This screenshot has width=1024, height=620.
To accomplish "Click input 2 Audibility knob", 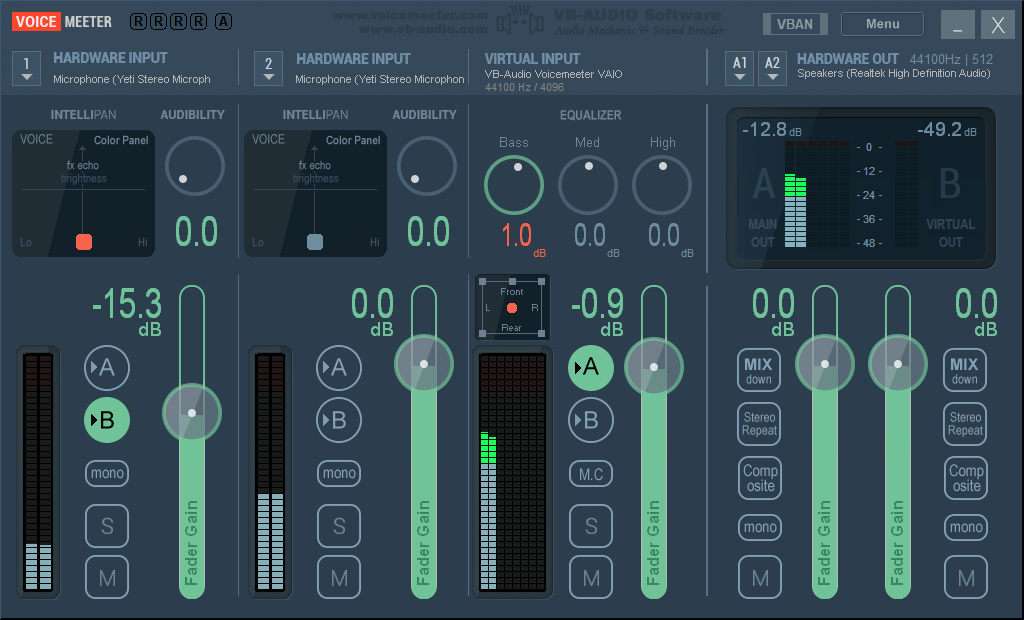I will 426,166.
